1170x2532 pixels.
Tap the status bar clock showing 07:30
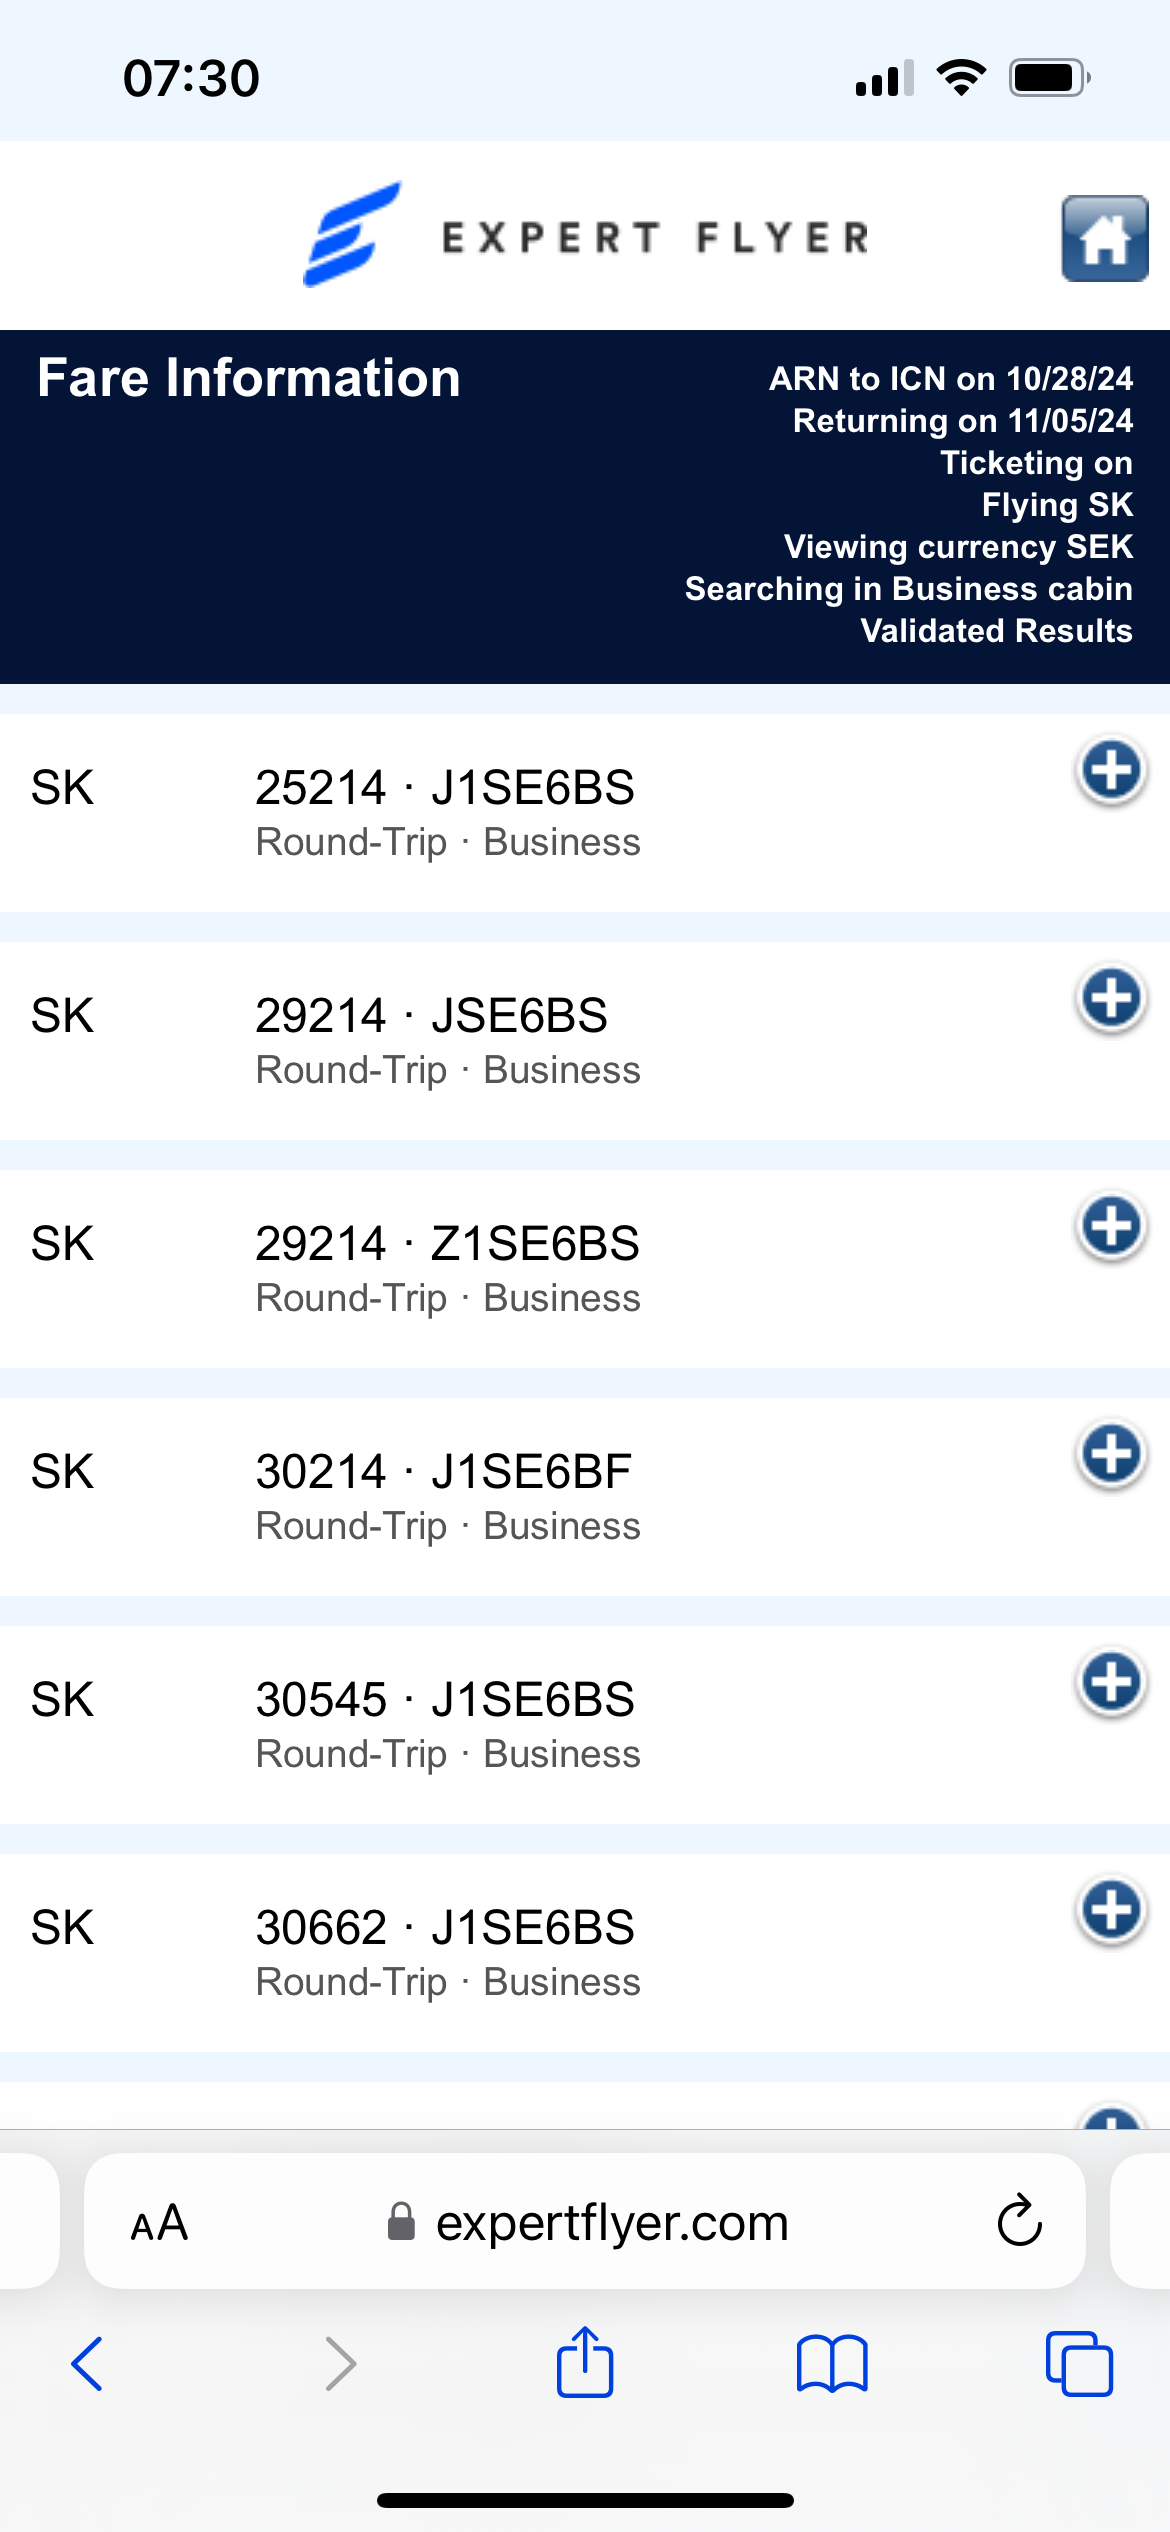191,78
